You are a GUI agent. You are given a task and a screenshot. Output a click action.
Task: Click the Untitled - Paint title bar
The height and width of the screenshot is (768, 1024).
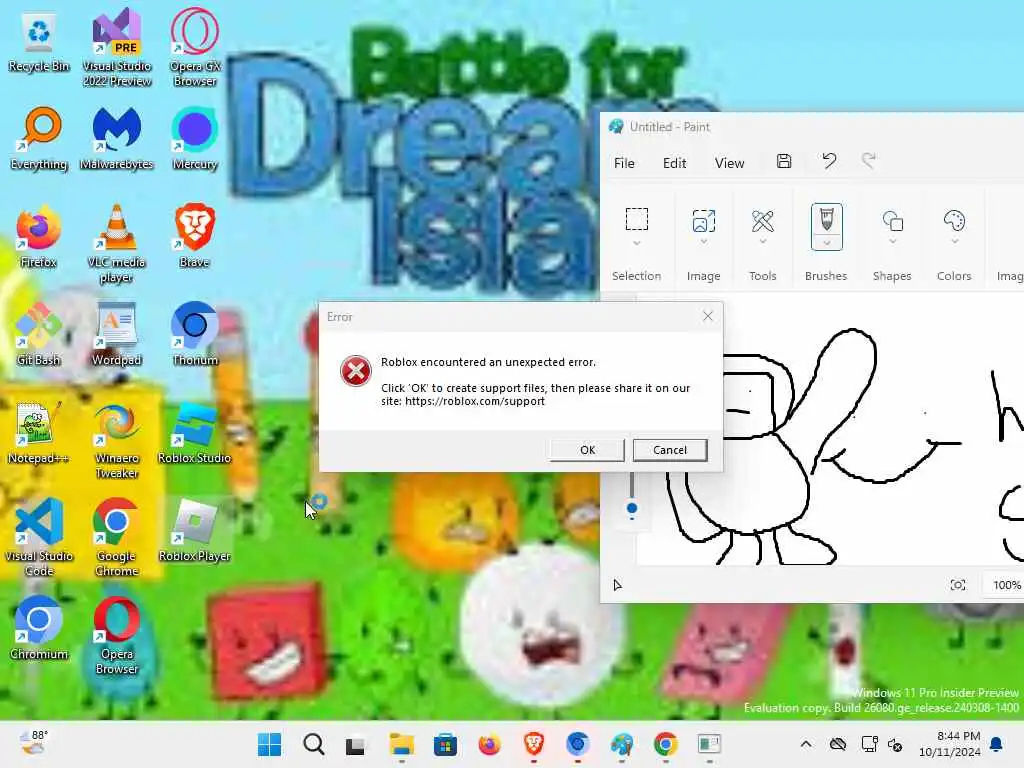812,127
